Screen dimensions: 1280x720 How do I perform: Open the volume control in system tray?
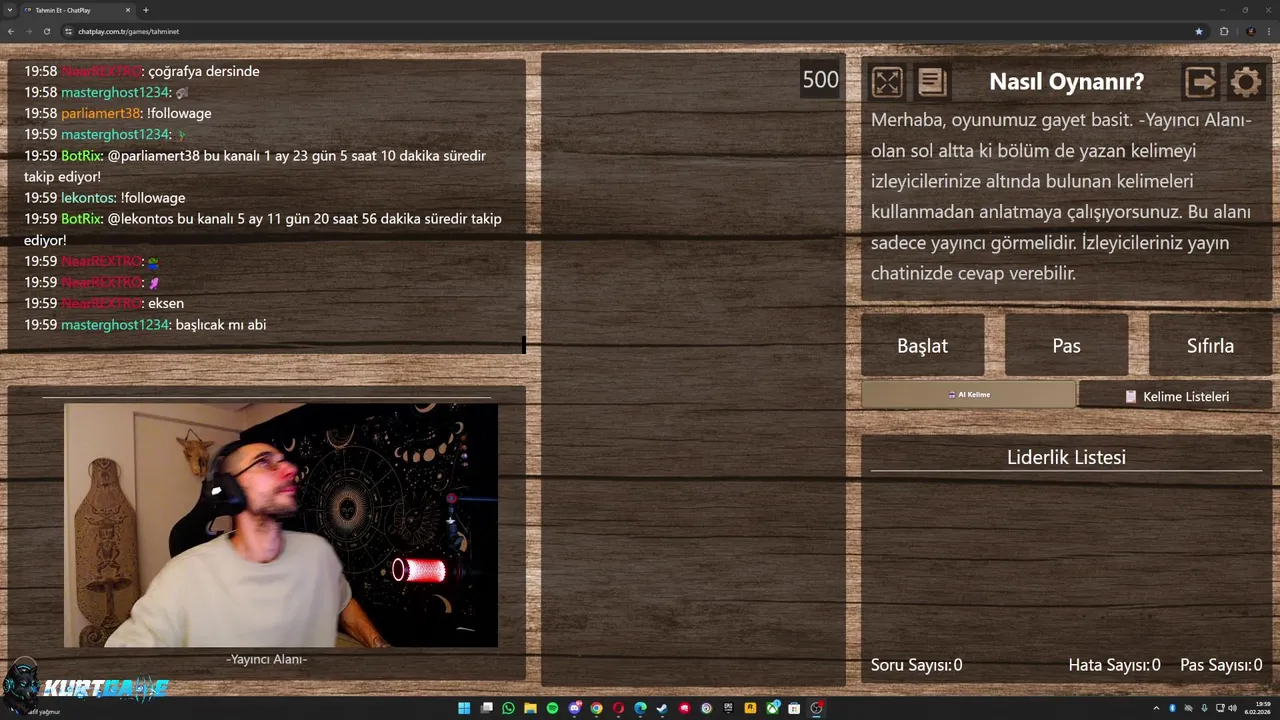point(1232,708)
